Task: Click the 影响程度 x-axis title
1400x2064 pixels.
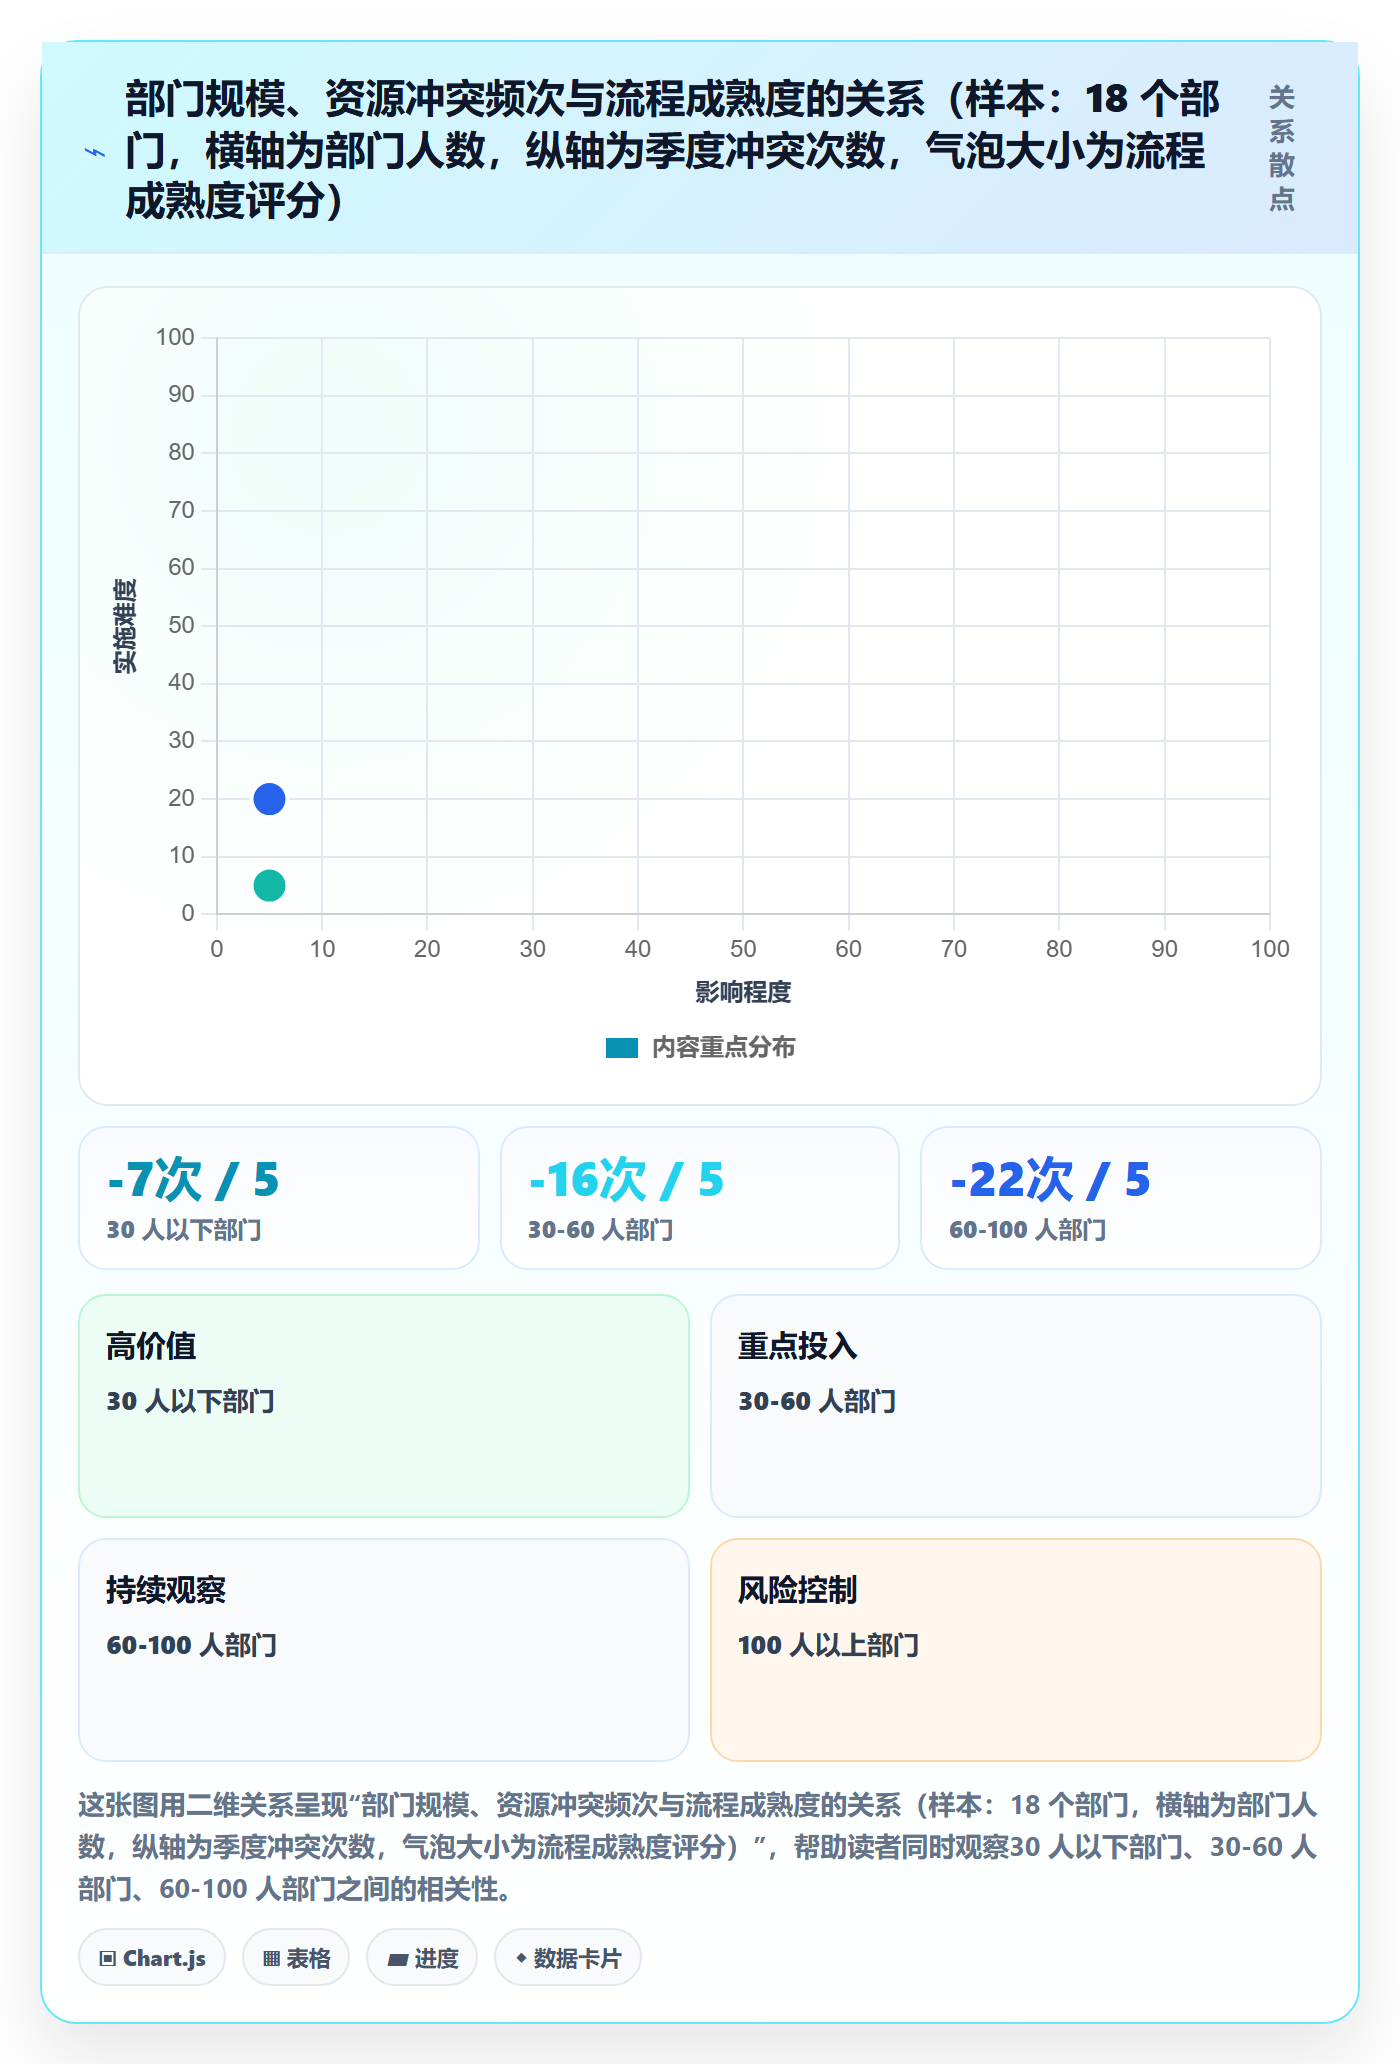Action: (743, 992)
